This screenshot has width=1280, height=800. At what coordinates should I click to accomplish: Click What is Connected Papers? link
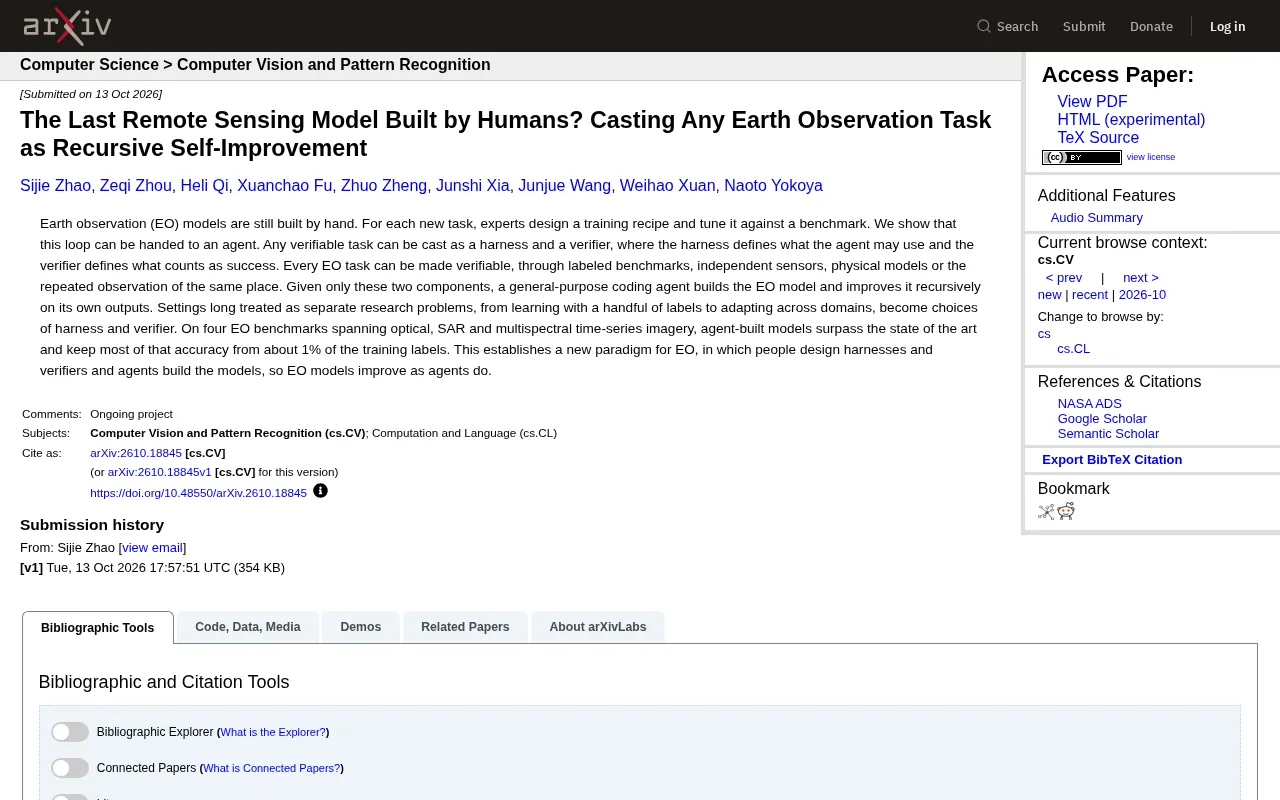(271, 768)
